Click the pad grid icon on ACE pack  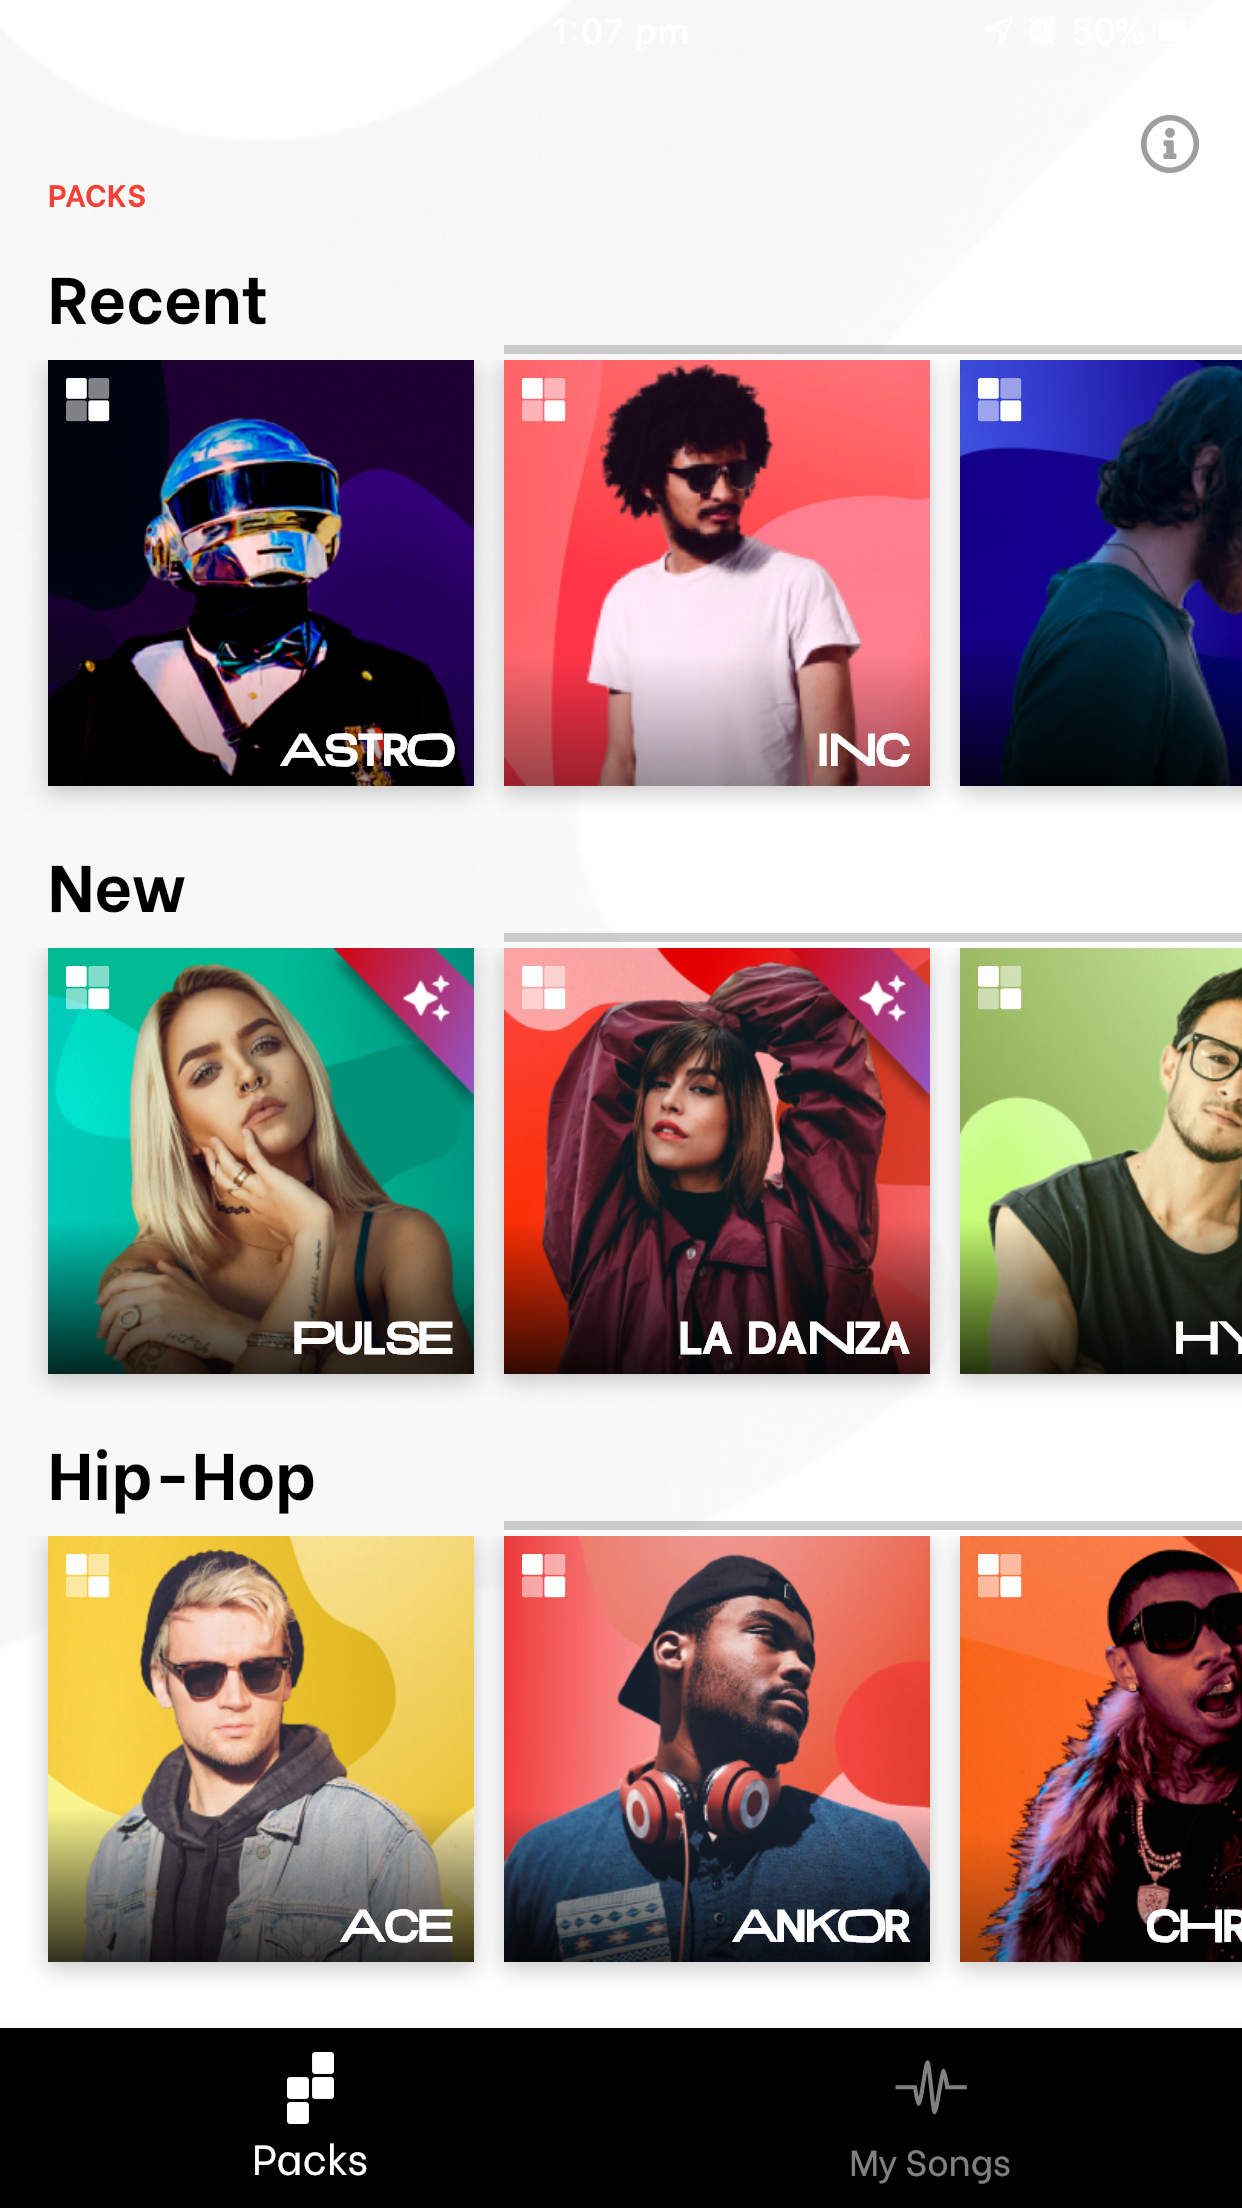coord(87,1575)
